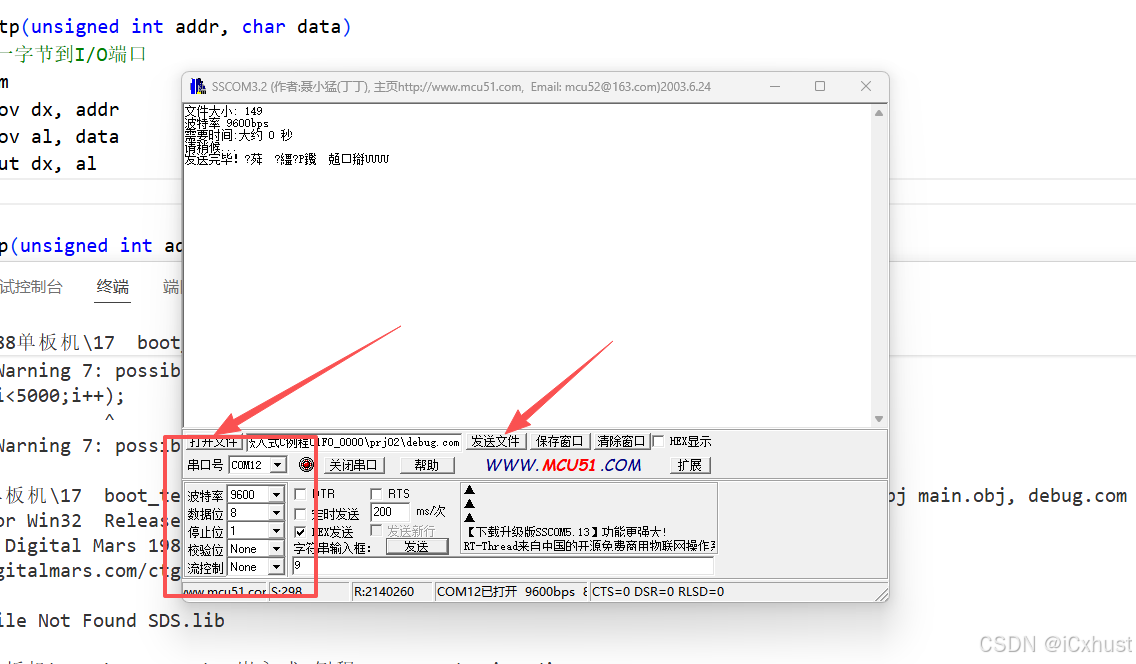1136x664 pixels.
Task: Click the 发送完毕 line in the receive area
Action: (286, 159)
